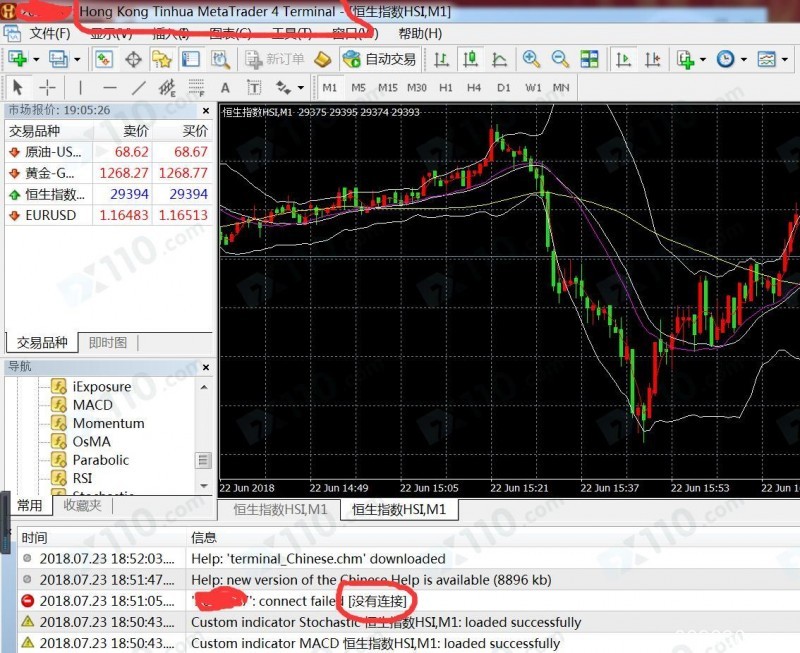This screenshot has width=800, height=653.
Task: Toggle the M15 timeframe button
Action: point(388,88)
